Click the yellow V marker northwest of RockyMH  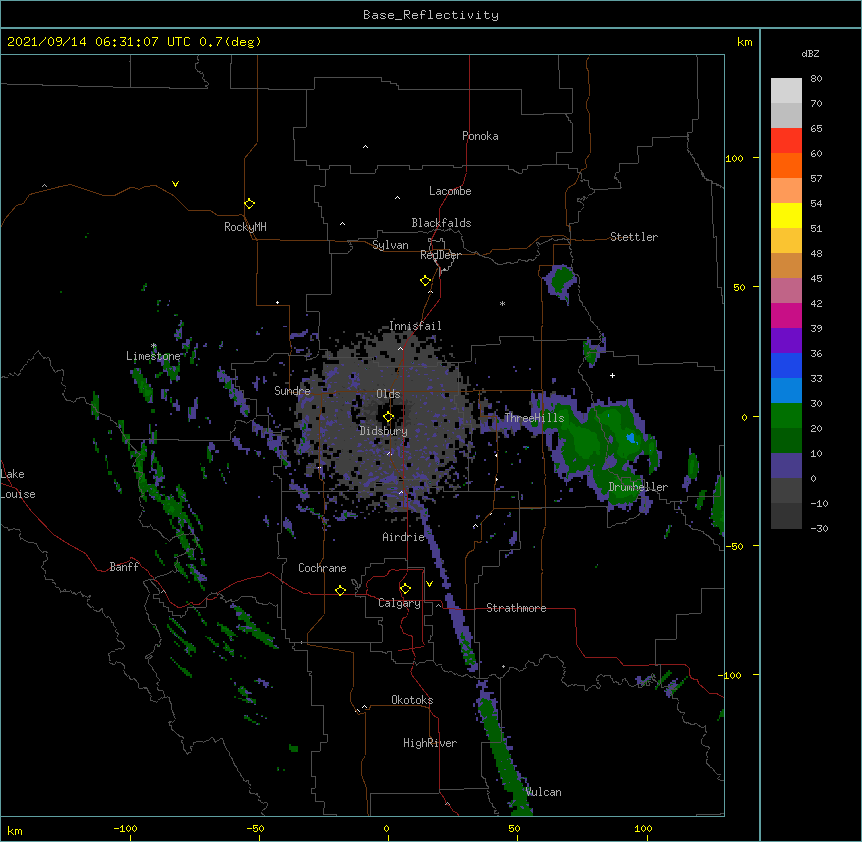click(175, 184)
